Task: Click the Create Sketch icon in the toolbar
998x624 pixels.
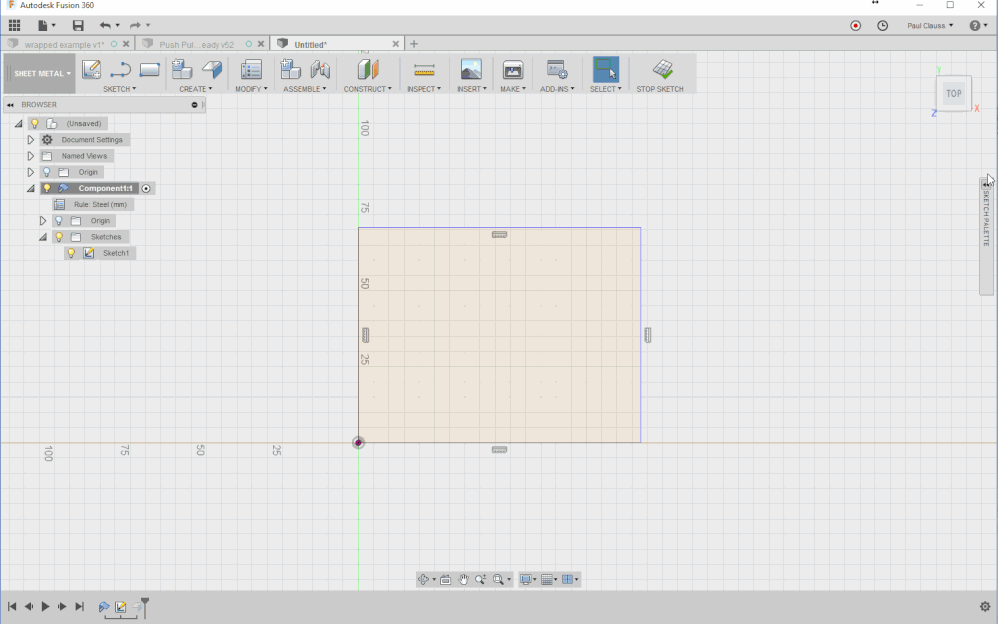Action: coord(92,69)
